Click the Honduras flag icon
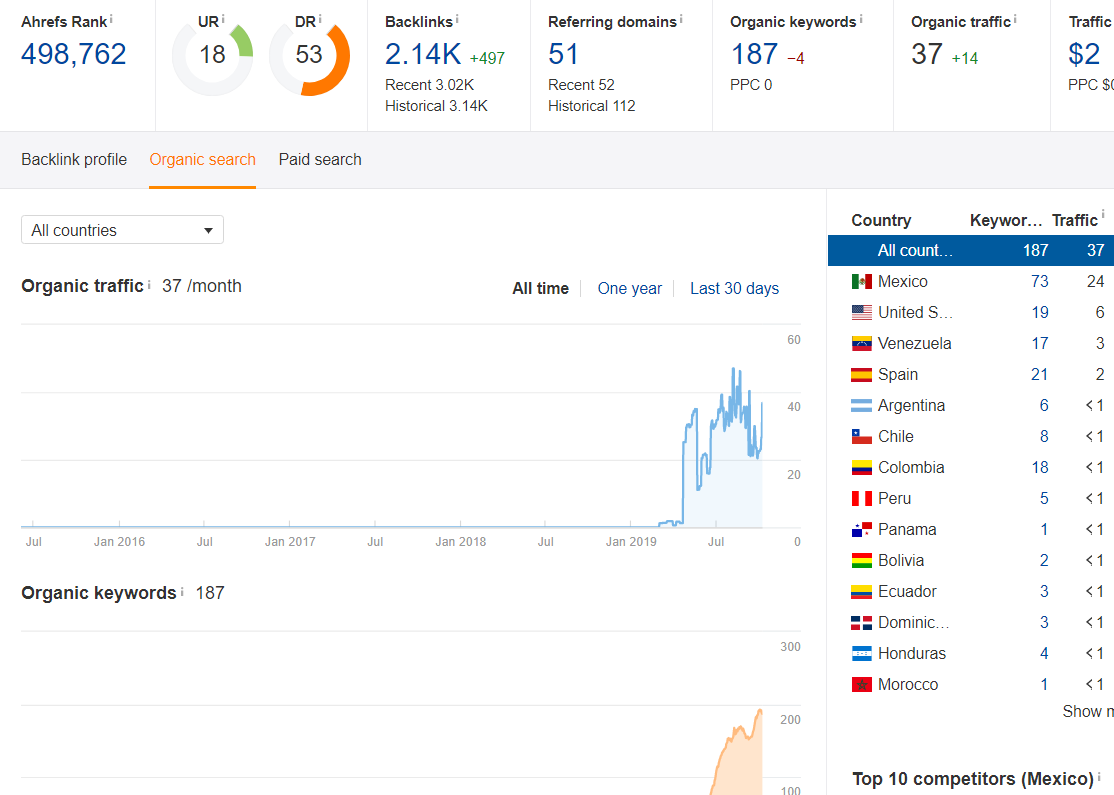1114x795 pixels. click(x=861, y=654)
